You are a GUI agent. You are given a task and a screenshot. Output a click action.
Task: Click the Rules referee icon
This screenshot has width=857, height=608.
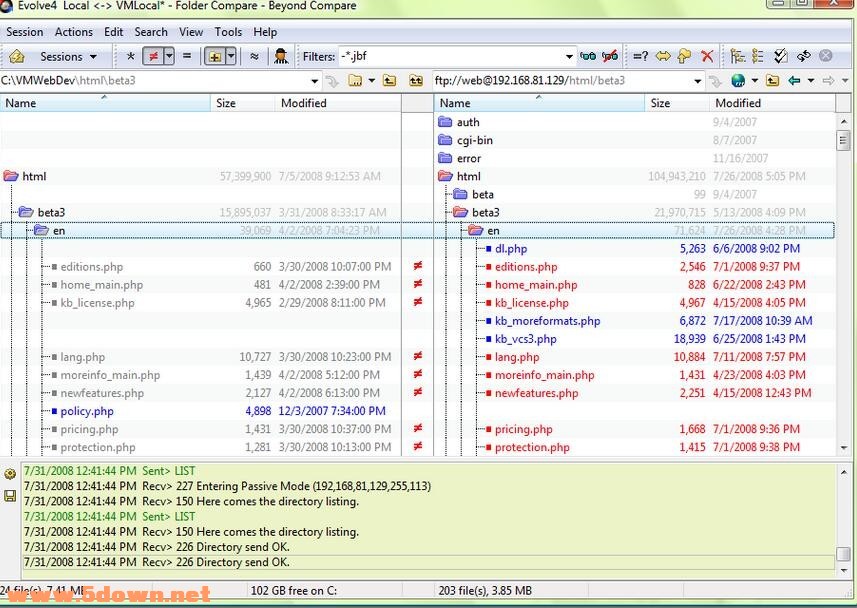(x=281, y=56)
